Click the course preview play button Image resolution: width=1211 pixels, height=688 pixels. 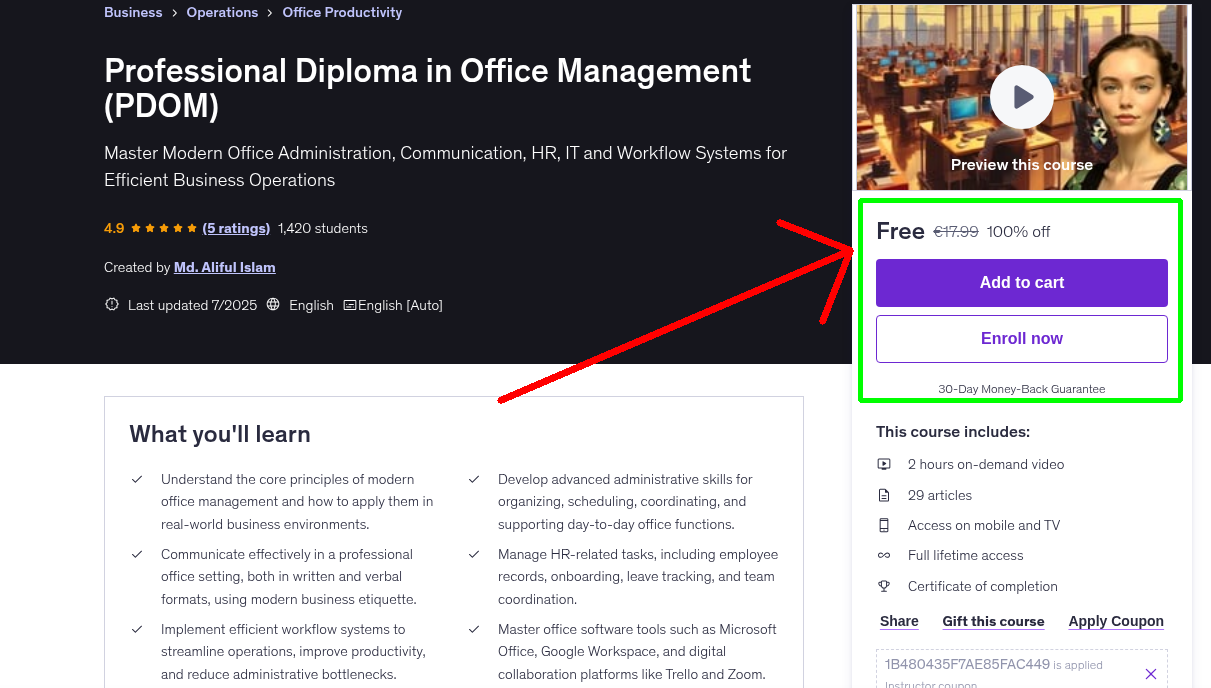1021,97
